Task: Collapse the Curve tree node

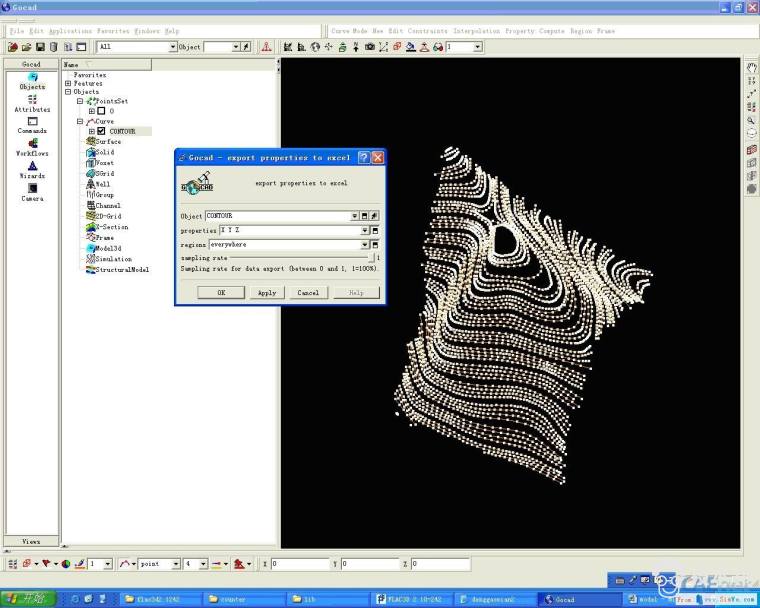Action: pyautogui.click(x=80, y=121)
